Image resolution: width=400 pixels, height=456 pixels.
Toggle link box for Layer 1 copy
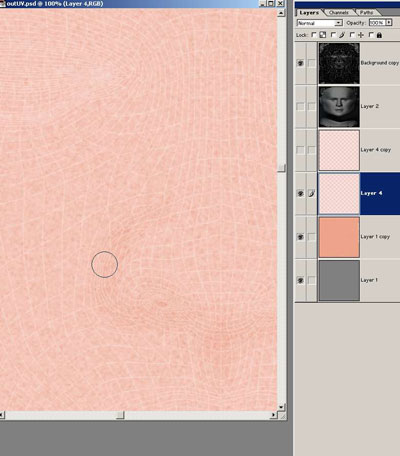coord(311,237)
